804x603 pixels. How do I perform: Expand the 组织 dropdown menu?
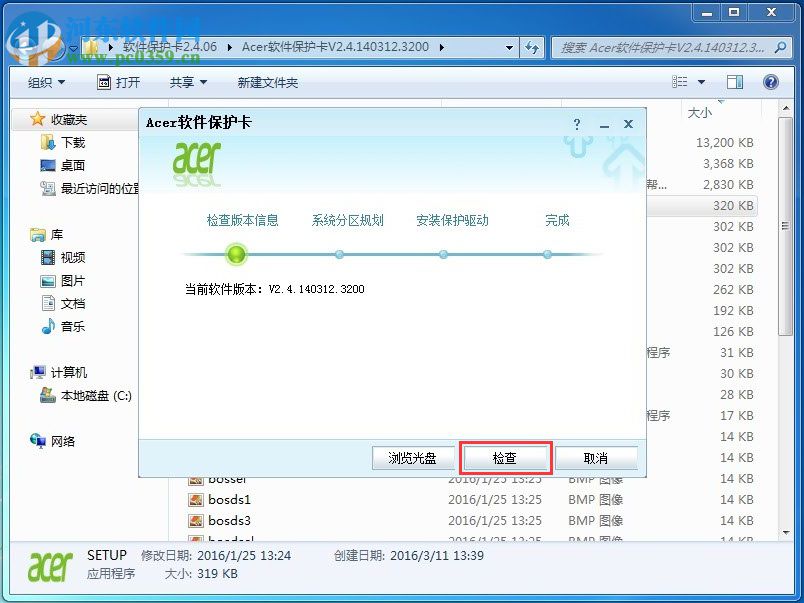tap(44, 82)
